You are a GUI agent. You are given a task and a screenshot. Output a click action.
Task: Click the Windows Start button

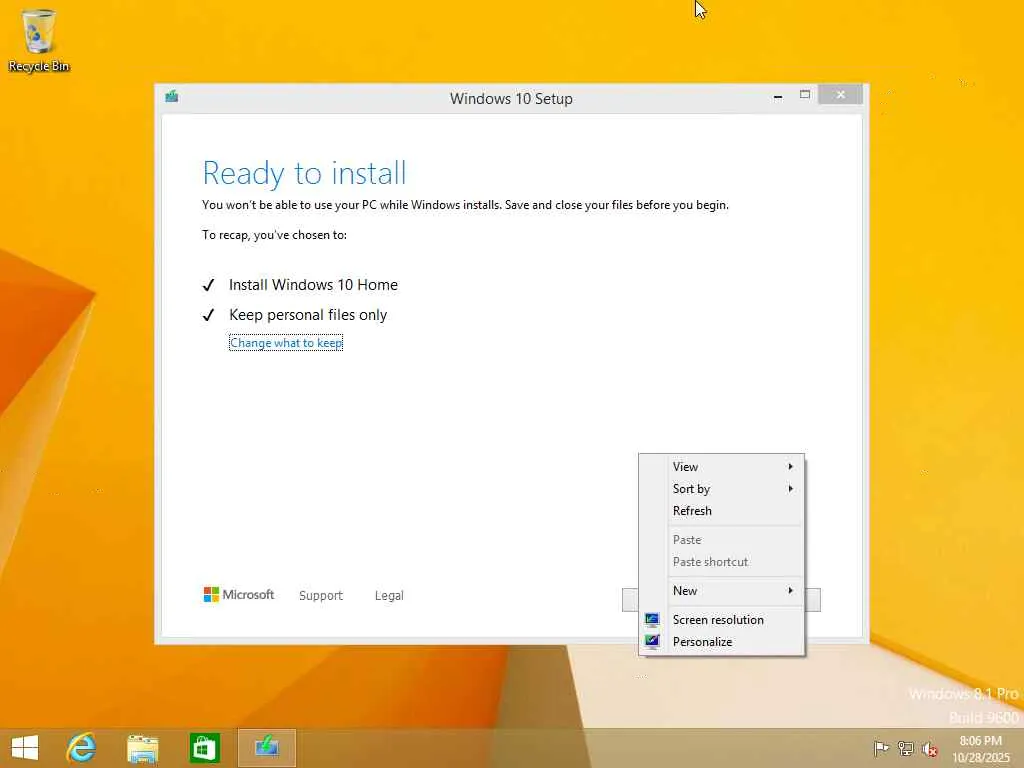[25, 748]
